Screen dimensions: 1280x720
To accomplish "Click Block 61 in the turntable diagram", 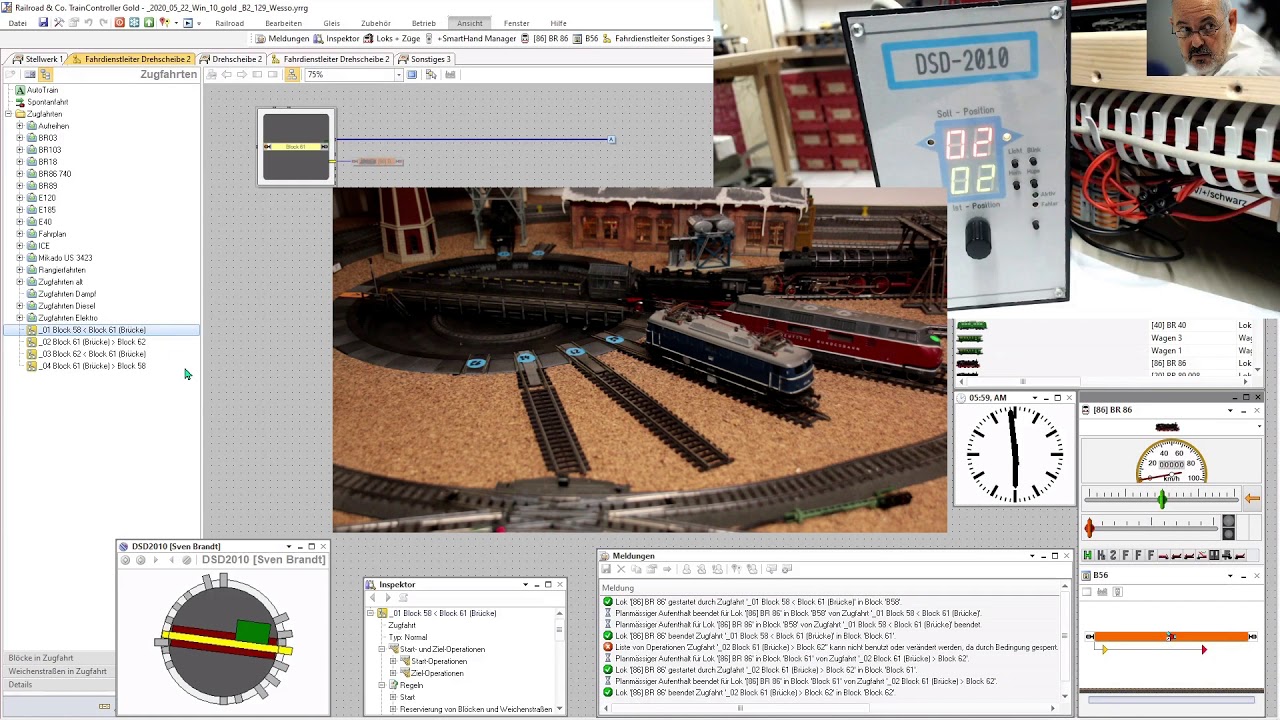I will (296, 147).
